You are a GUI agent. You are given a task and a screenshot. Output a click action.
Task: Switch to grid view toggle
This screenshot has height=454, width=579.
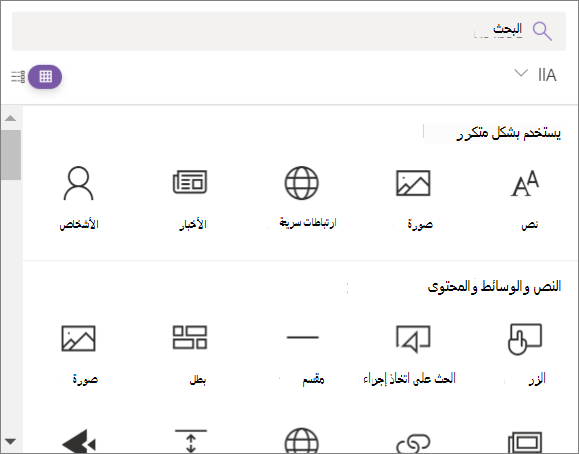pyautogui.click(x=45, y=76)
